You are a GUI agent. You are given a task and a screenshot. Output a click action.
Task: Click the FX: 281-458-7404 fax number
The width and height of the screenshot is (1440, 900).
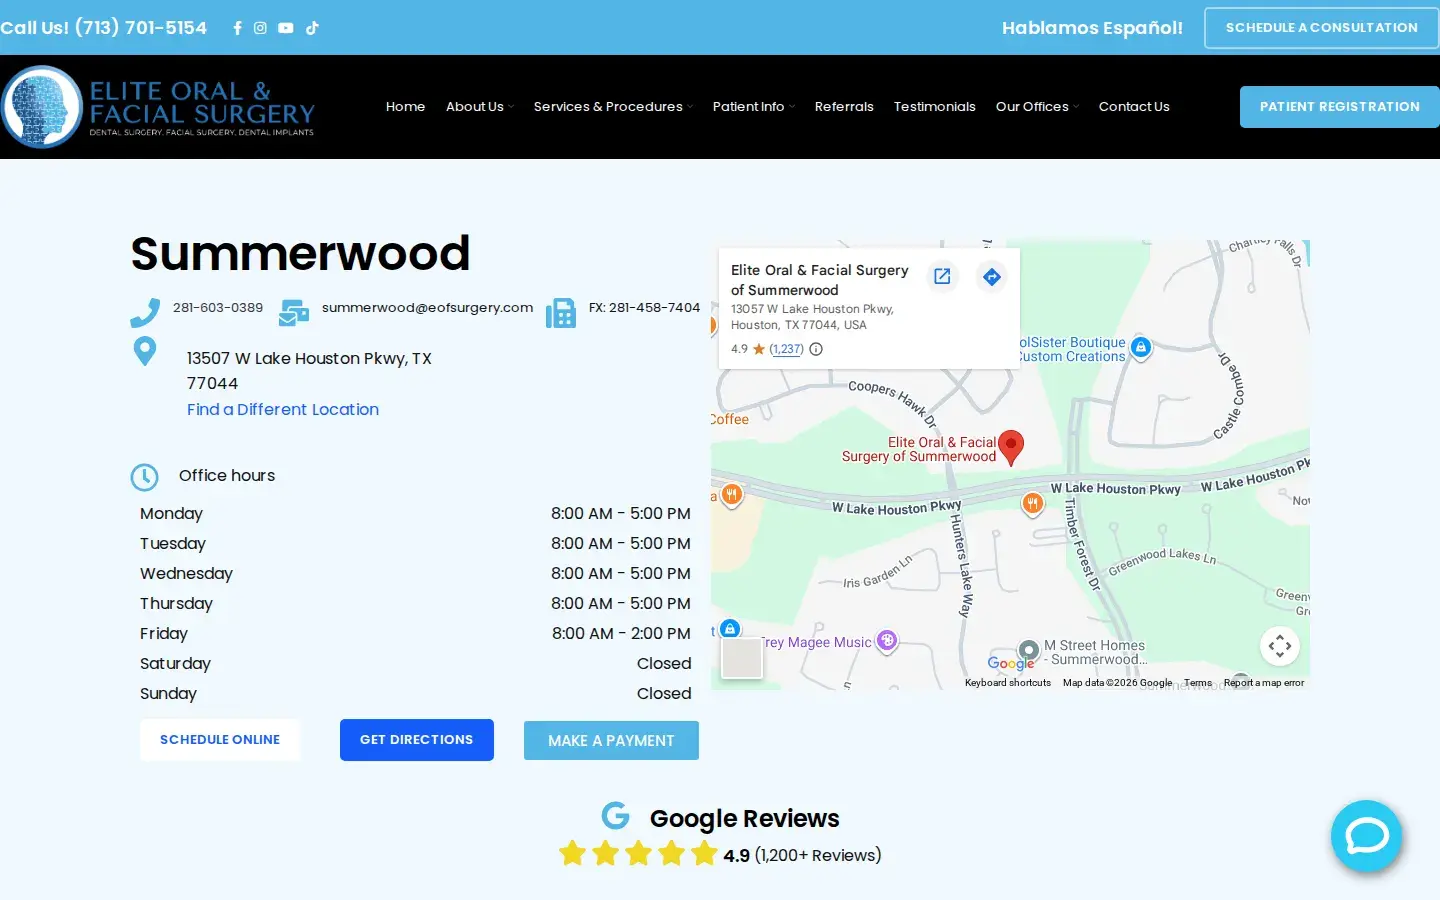[x=644, y=308]
